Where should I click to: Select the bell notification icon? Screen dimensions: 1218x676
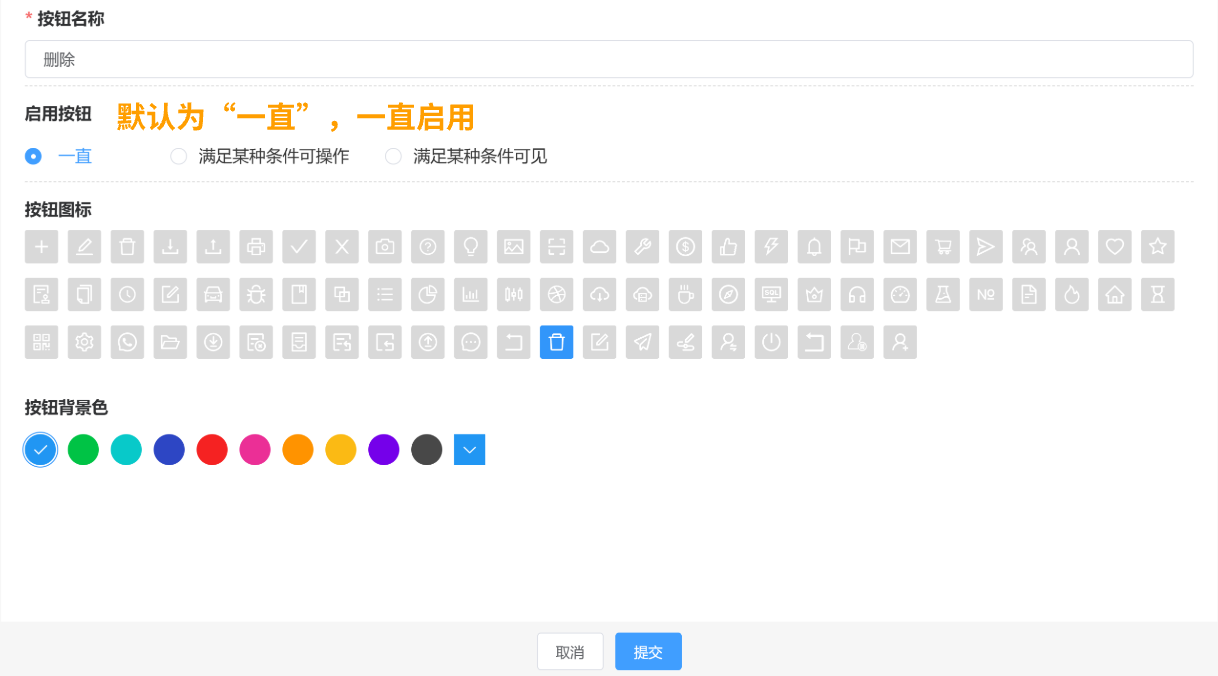814,246
